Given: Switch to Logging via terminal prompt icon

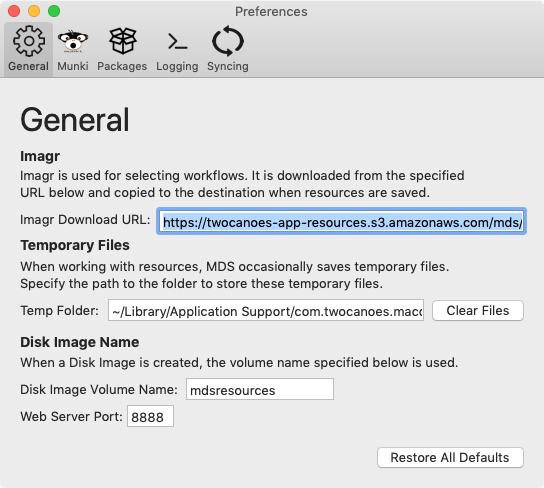Looking at the screenshot, I should pos(177,42).
